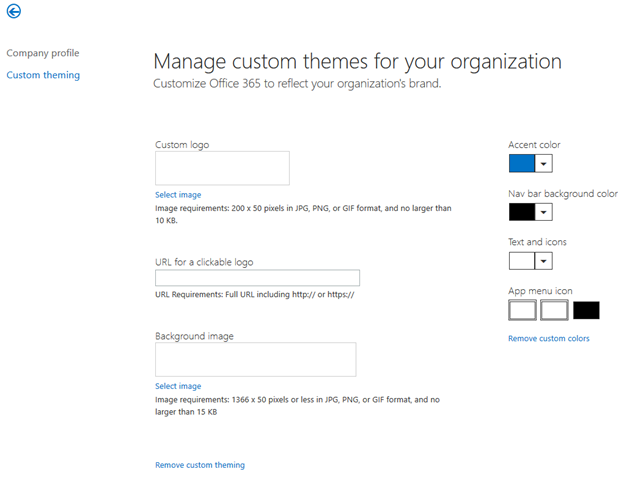Click the blue Accent color swatch

(x=522, y=163)
